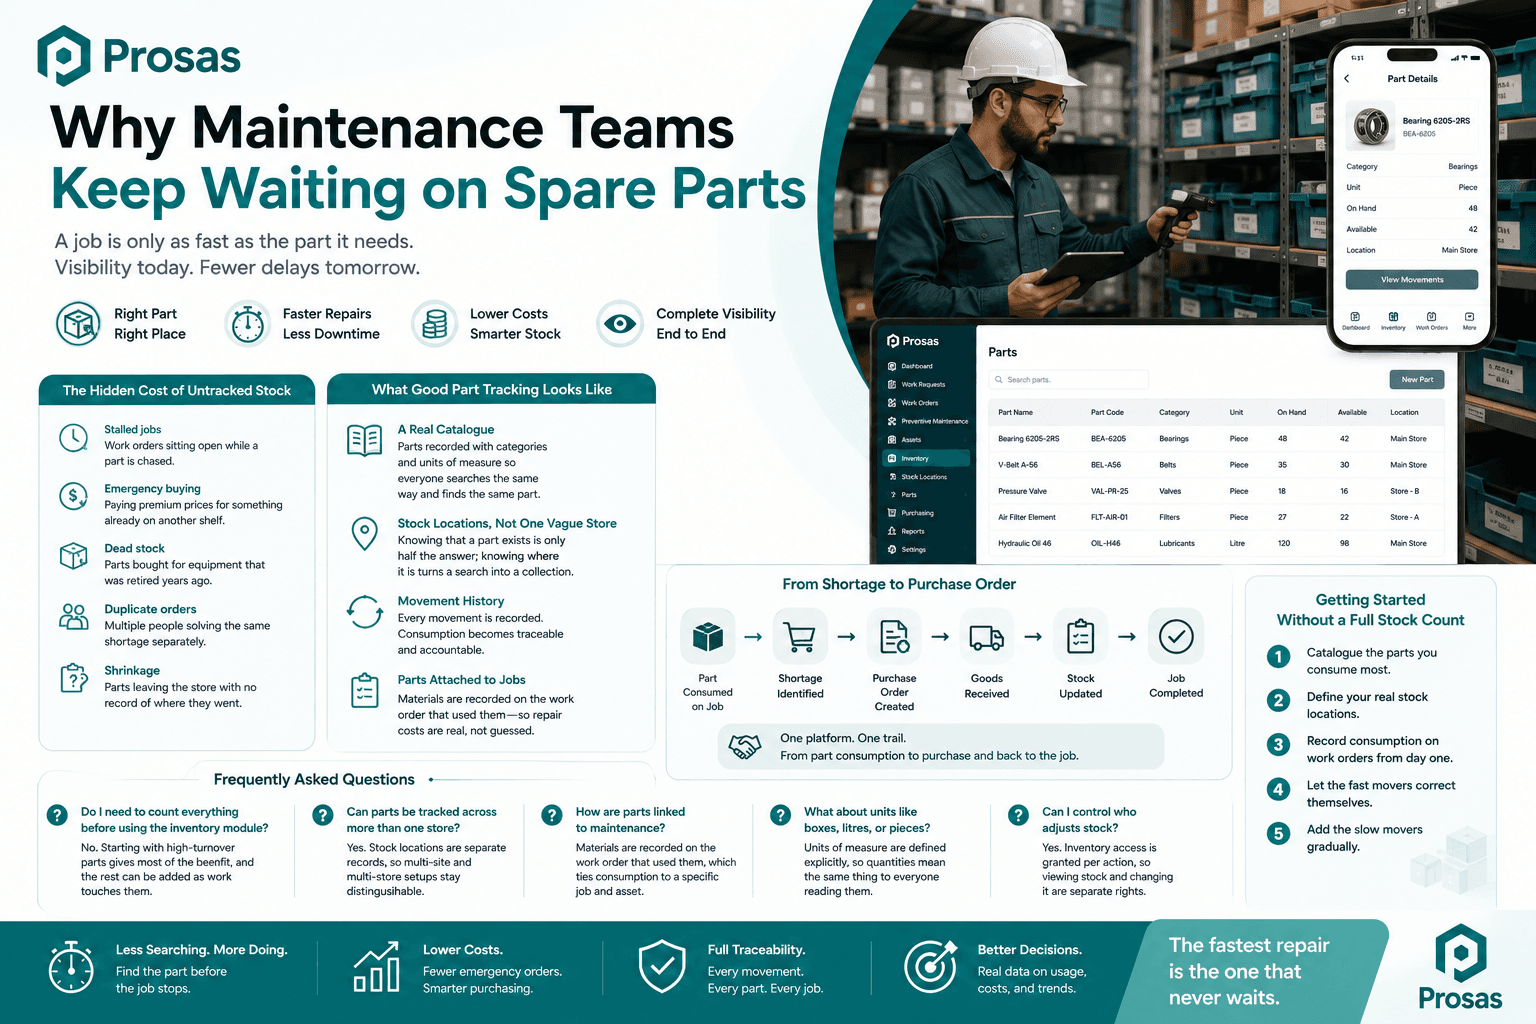This screenshot has height=1024, width=1536.
Task: Click the Prosas logo in the footer corner
Action: click(x=1460, y=967)
